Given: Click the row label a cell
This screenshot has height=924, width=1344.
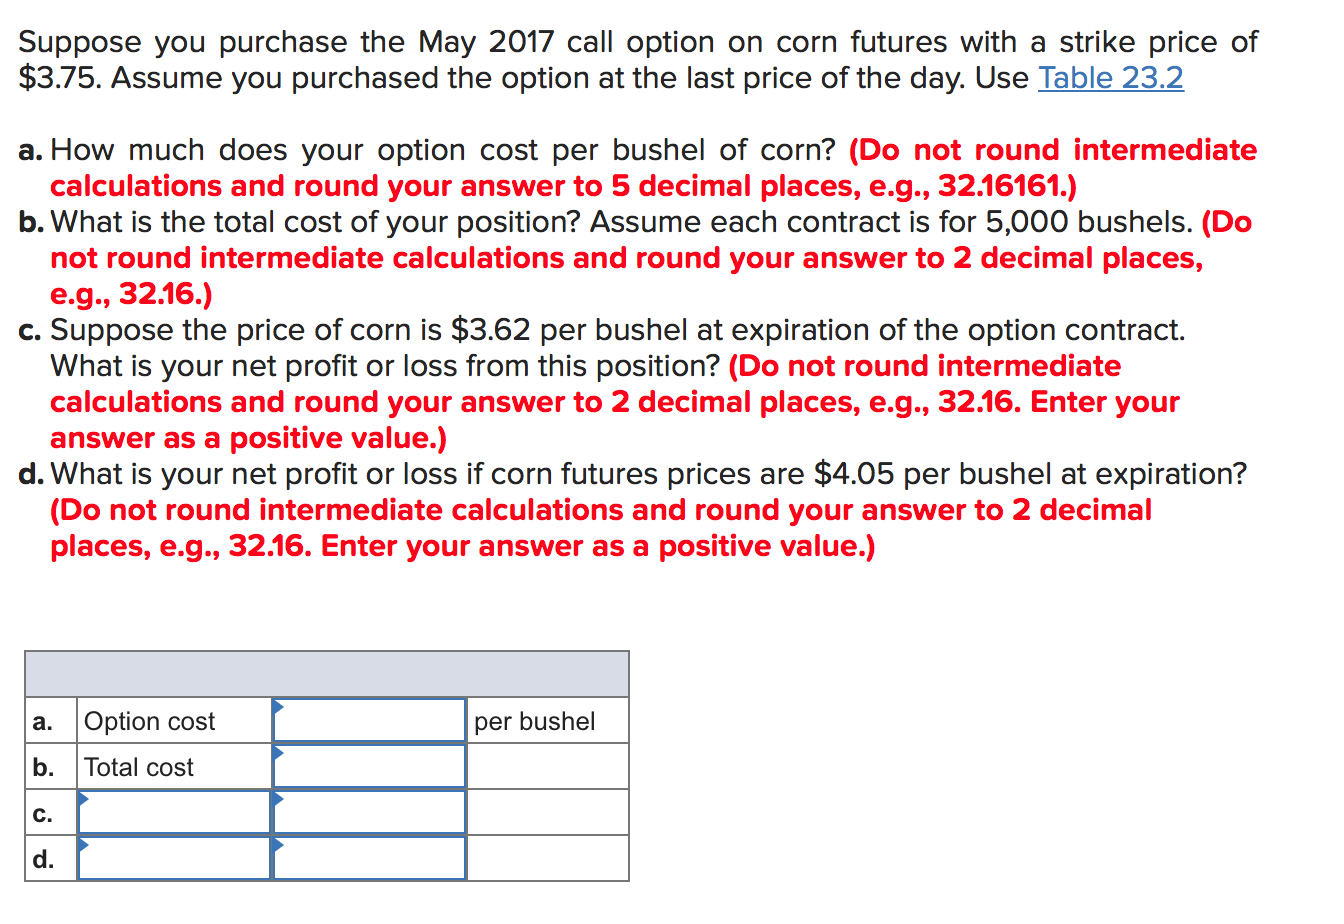Looking at the screenshot, I should click(x=45, y=720).
